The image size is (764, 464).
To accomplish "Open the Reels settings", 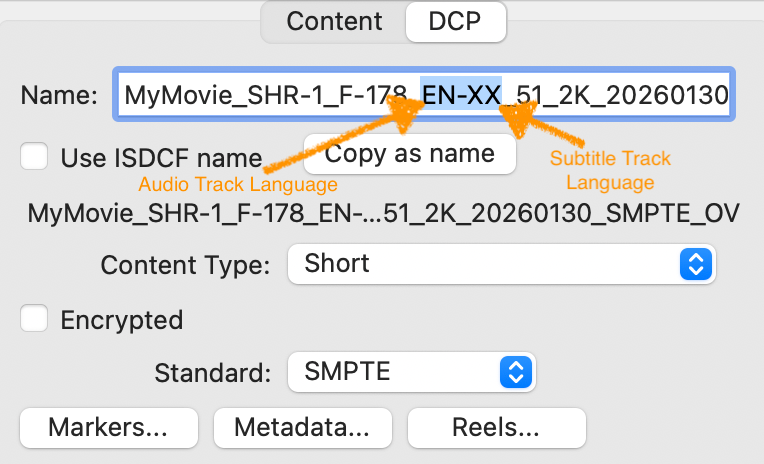I will pos(496,428).
